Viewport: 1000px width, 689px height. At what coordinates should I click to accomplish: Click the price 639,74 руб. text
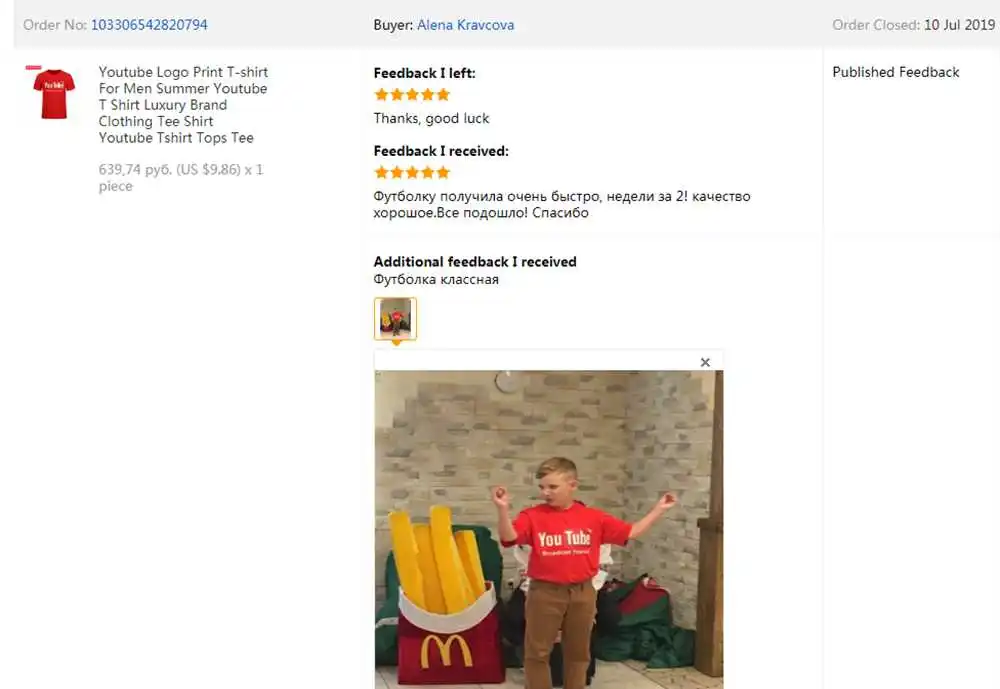pos(135,170)
